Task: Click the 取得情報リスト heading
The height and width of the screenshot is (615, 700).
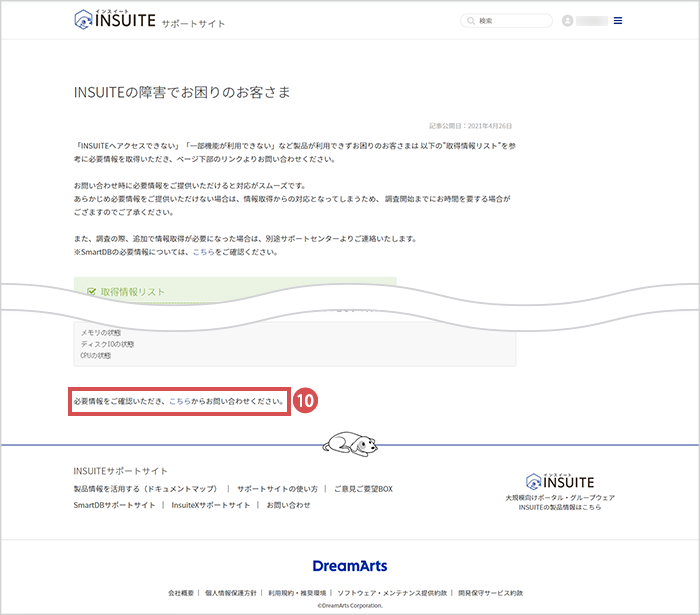Action: tap(133, 292)
